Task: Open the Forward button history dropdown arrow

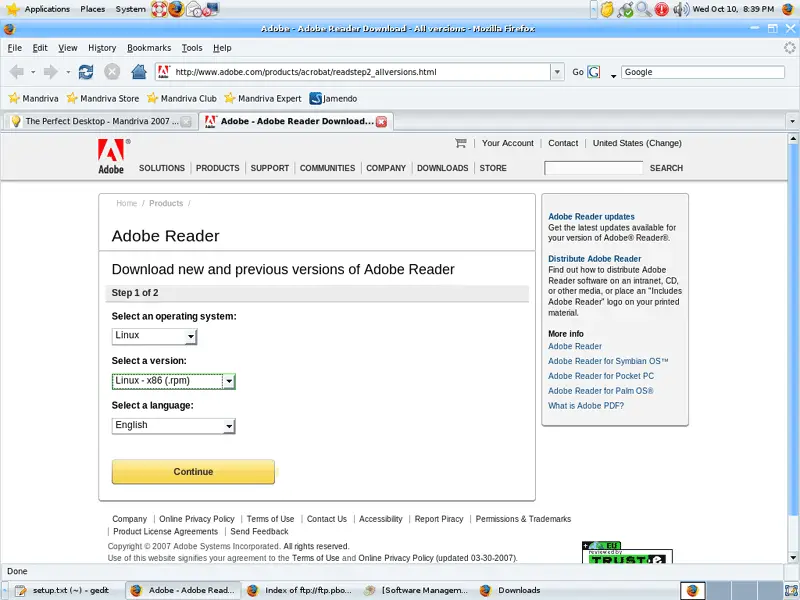Action: tap(68, 72)
